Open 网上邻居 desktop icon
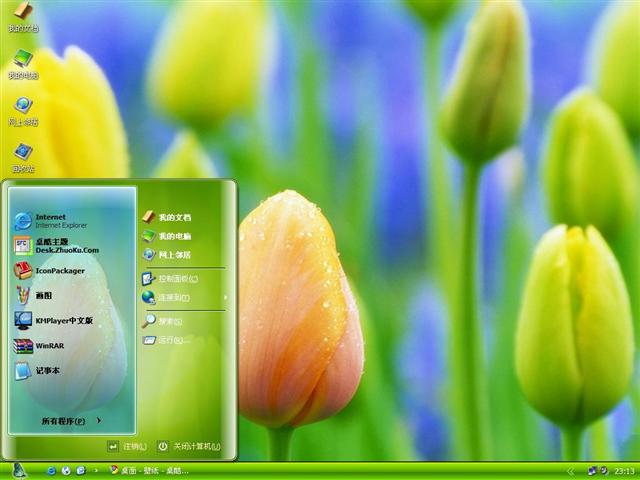Image resolution: width=640 pixels, height=480 pixels. pyautogui.click(x=23, y=111)
